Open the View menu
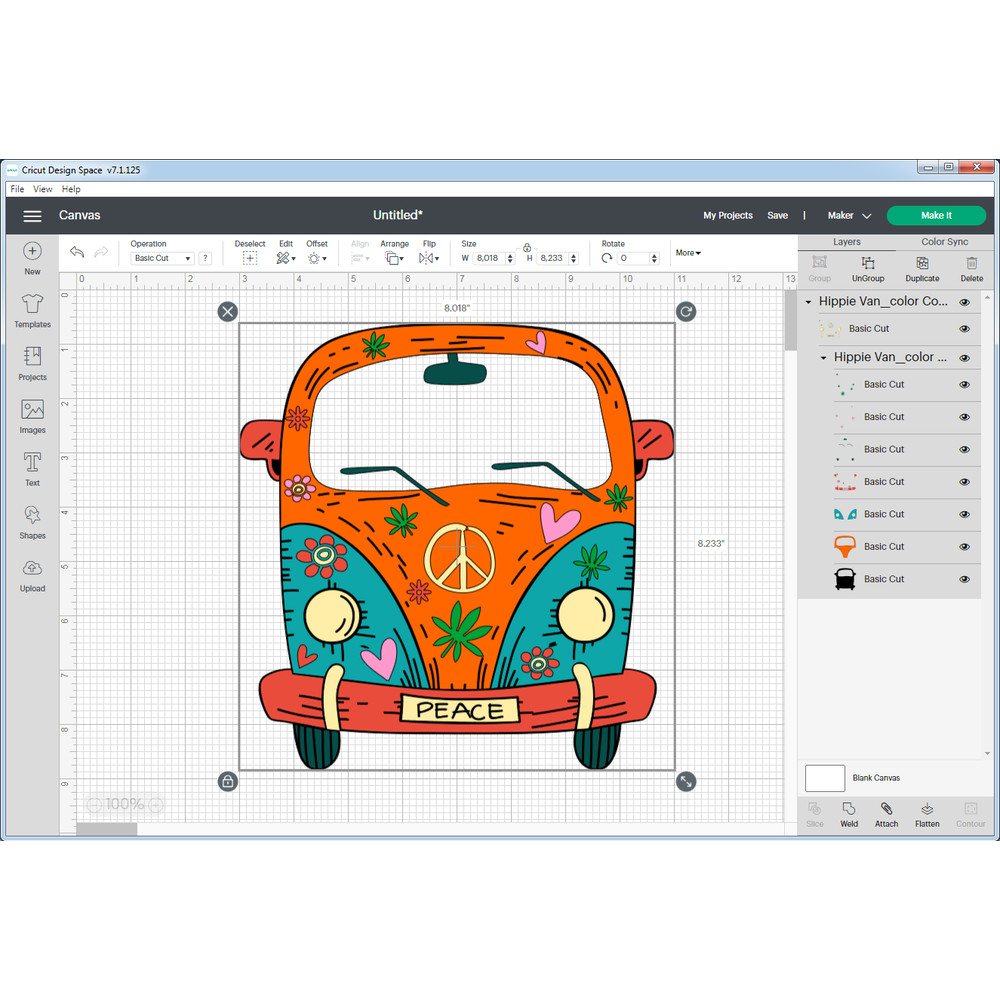The image size is (1000, 1000). [42, 188]
